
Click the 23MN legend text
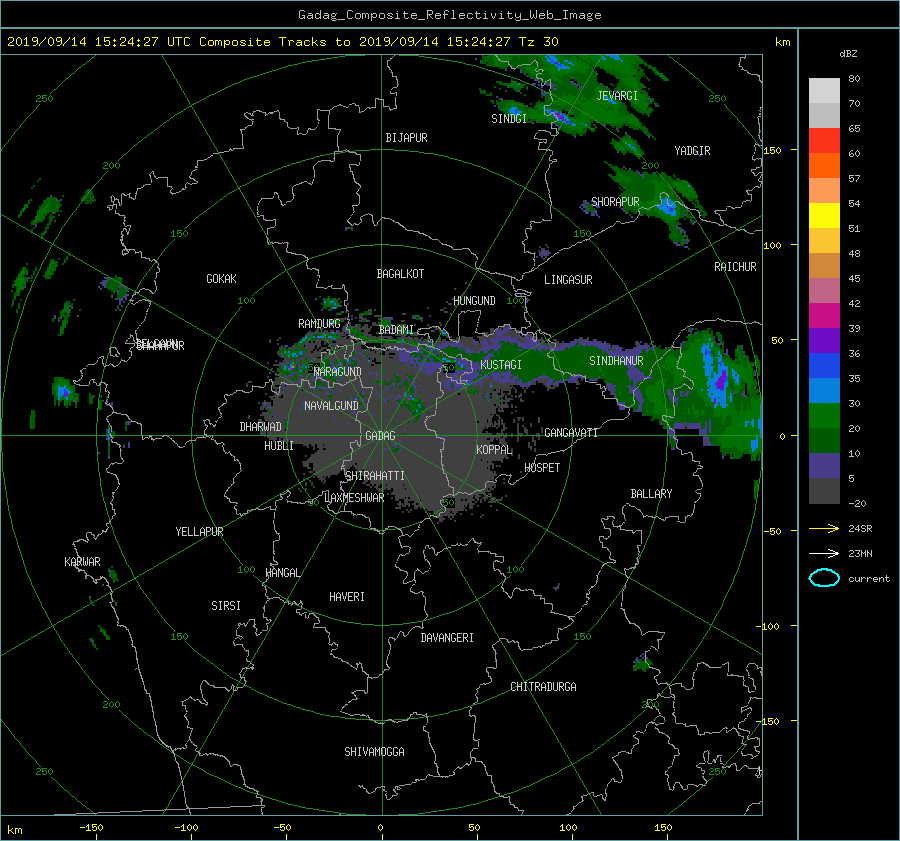tap(860, 553)
